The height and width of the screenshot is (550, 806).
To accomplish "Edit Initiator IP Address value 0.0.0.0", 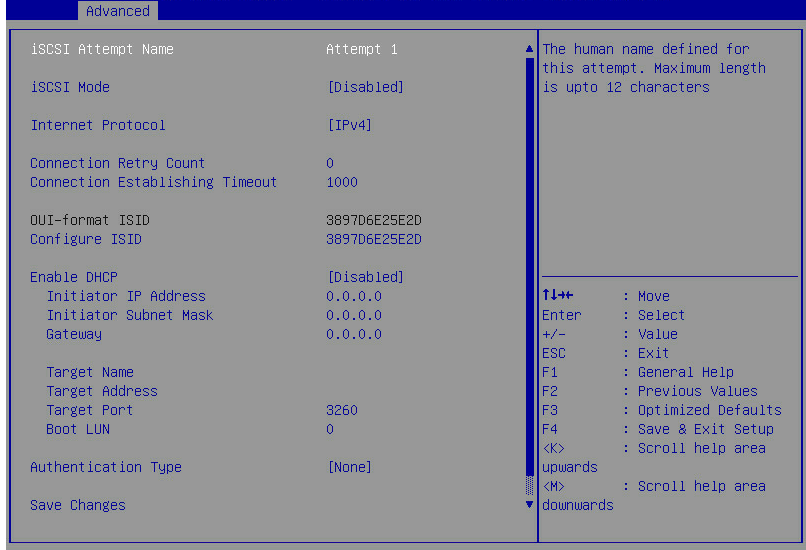I will [354, 297].
